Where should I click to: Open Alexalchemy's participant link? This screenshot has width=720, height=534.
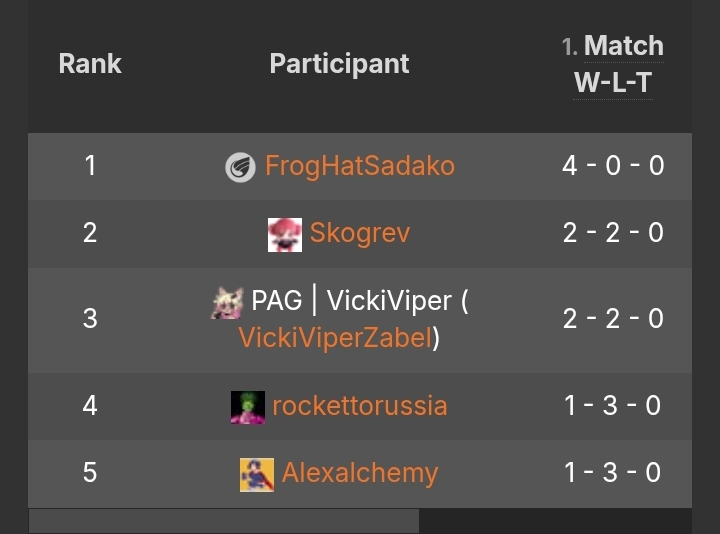359,473
